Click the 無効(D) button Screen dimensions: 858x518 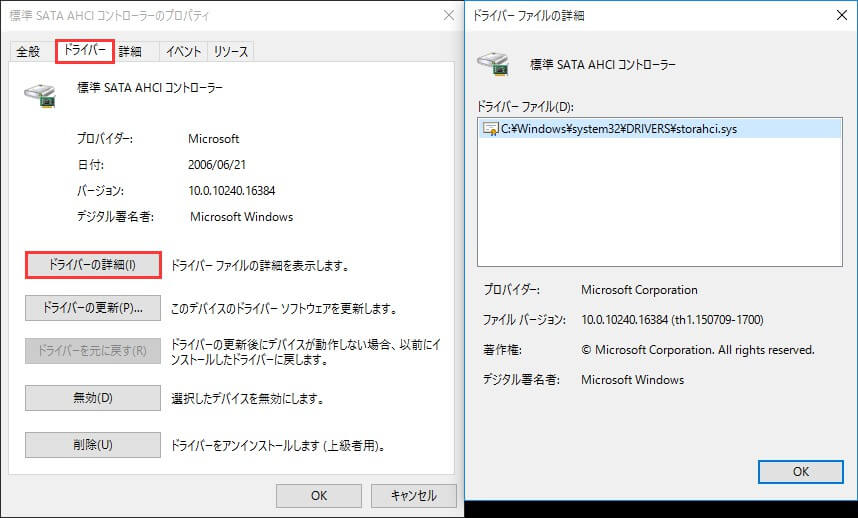[x=93, y=398]
